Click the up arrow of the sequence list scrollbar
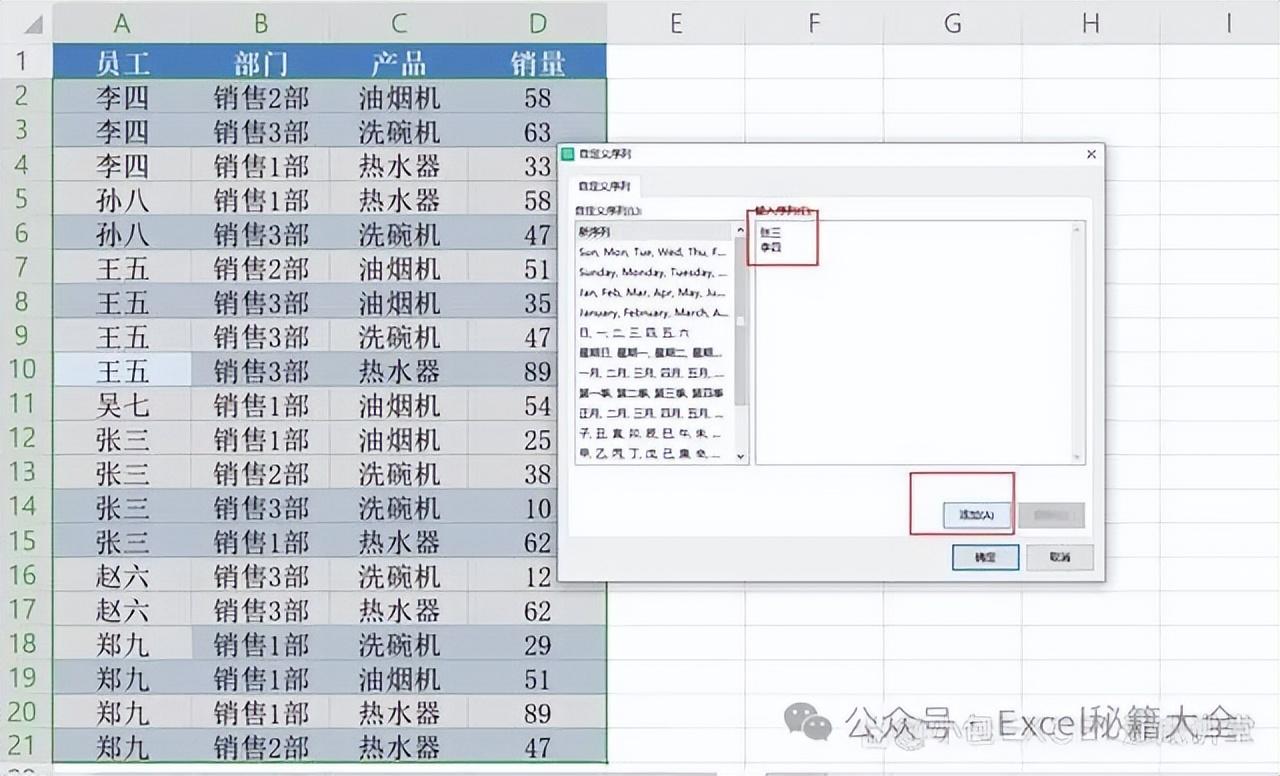1280x776 pixels. pyautogui.click(x=741, y=230)
